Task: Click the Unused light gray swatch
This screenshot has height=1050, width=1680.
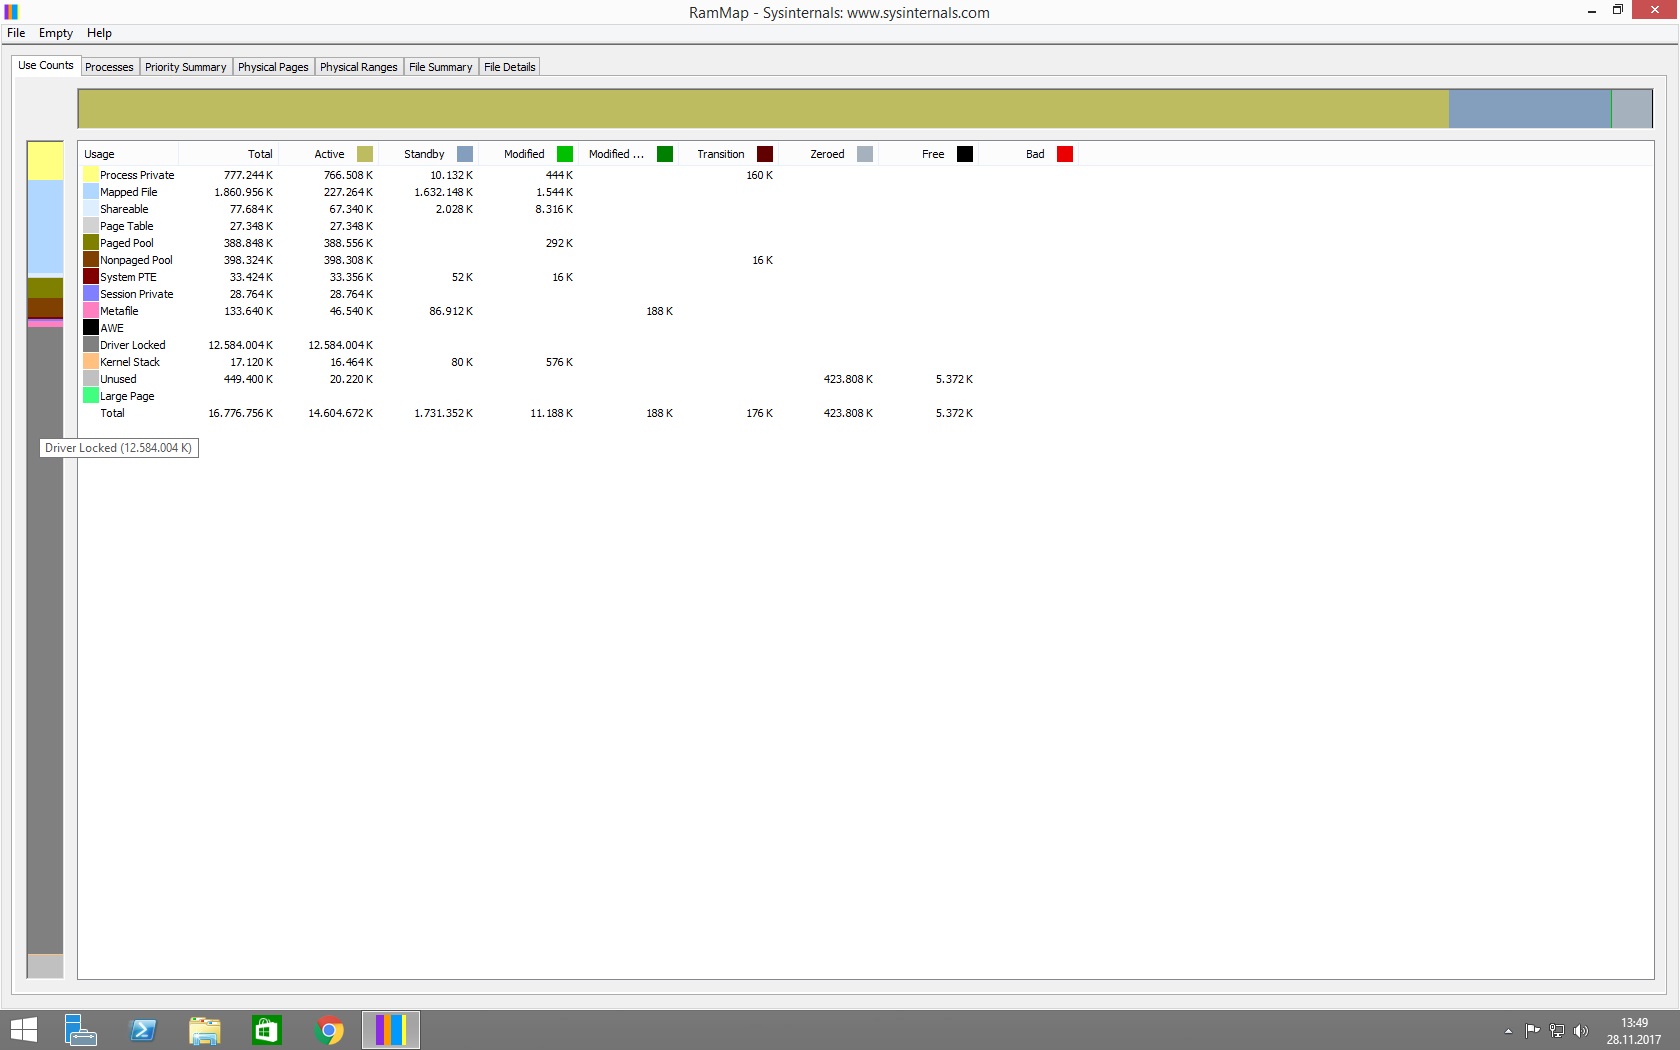Action: pos(91,379)
